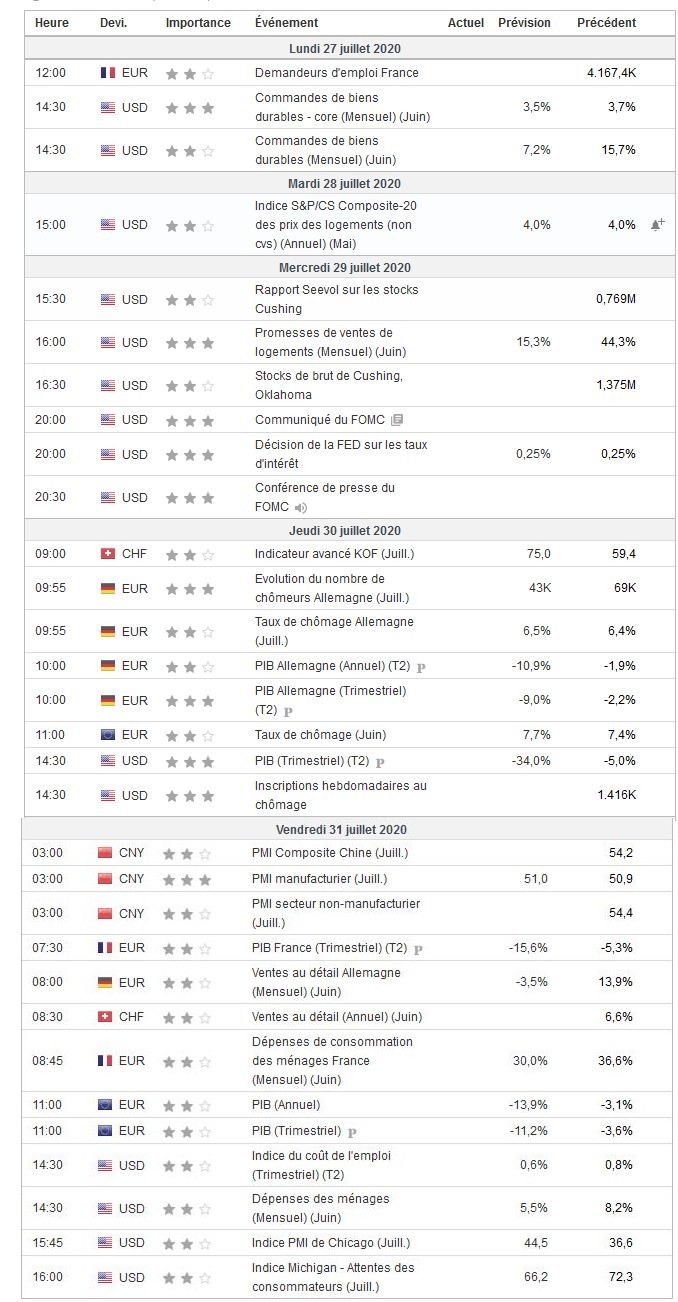Open the Indice Michigan consumer expectations event

[333, 1277]
